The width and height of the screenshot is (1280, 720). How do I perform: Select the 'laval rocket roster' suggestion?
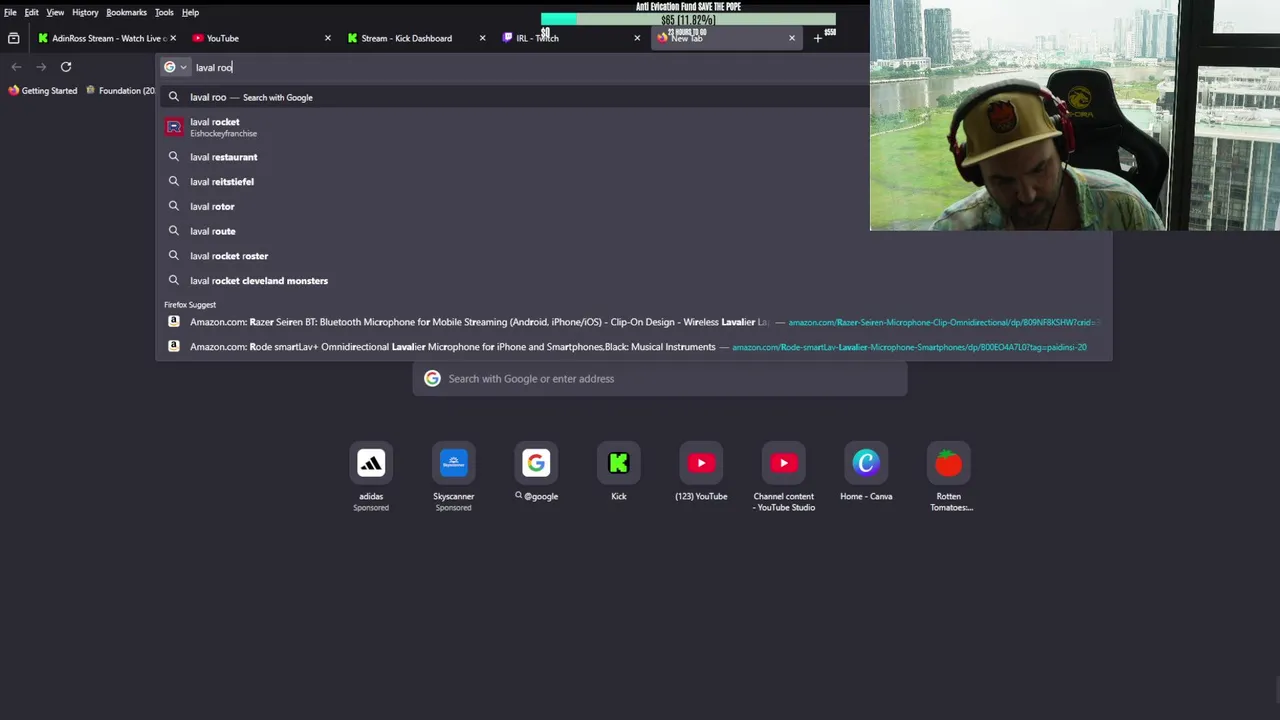point(634,256)
